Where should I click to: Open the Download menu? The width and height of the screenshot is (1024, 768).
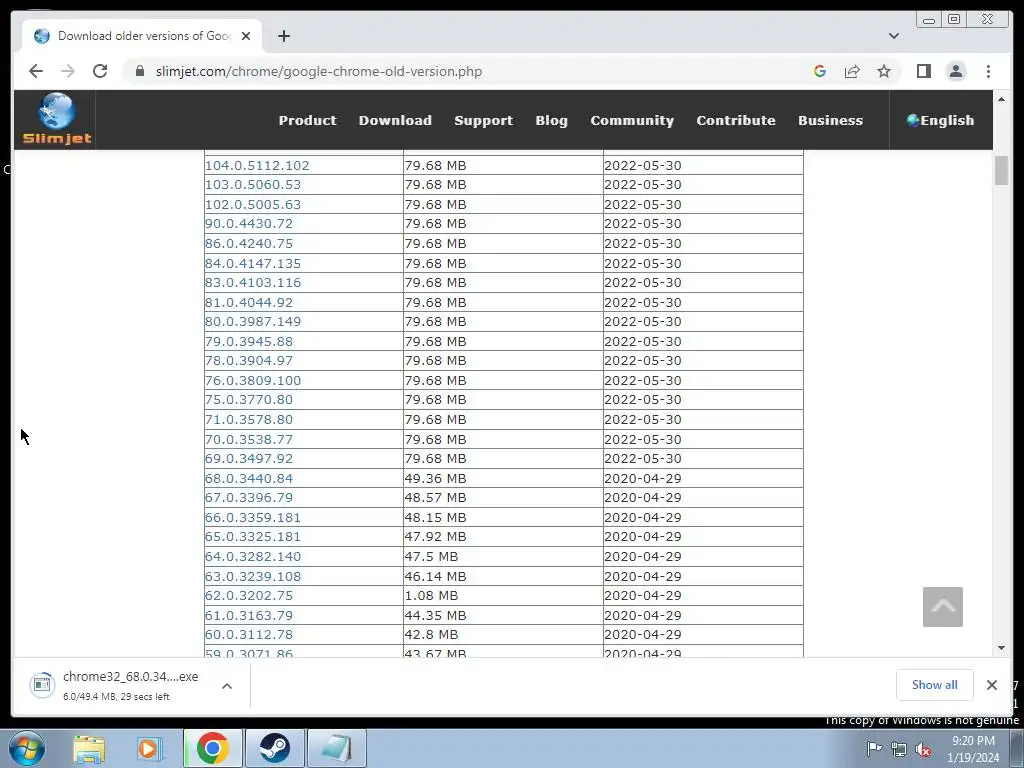(395, 120)
